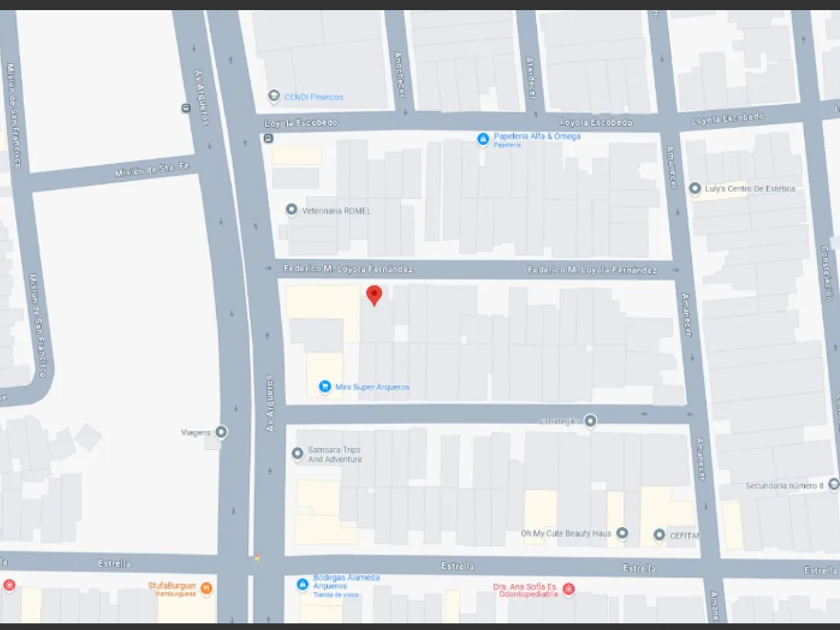
Task: Open the Mini Super Arqueros label
Action: click(372, 387)
